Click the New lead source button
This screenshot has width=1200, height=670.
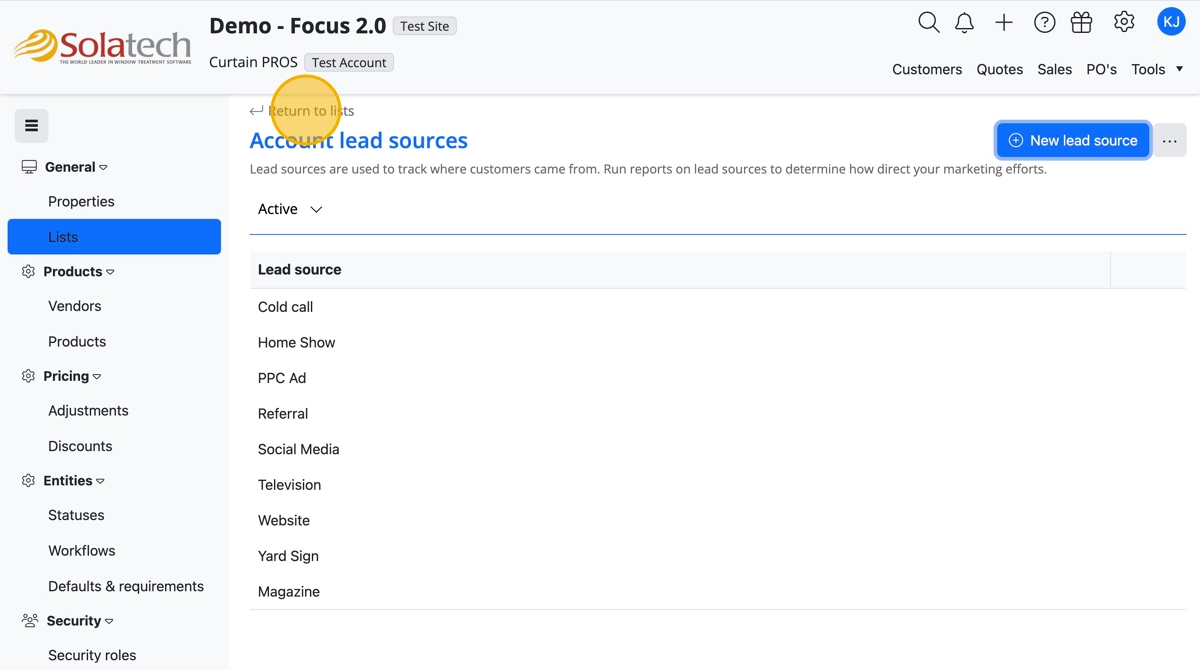1072,141
